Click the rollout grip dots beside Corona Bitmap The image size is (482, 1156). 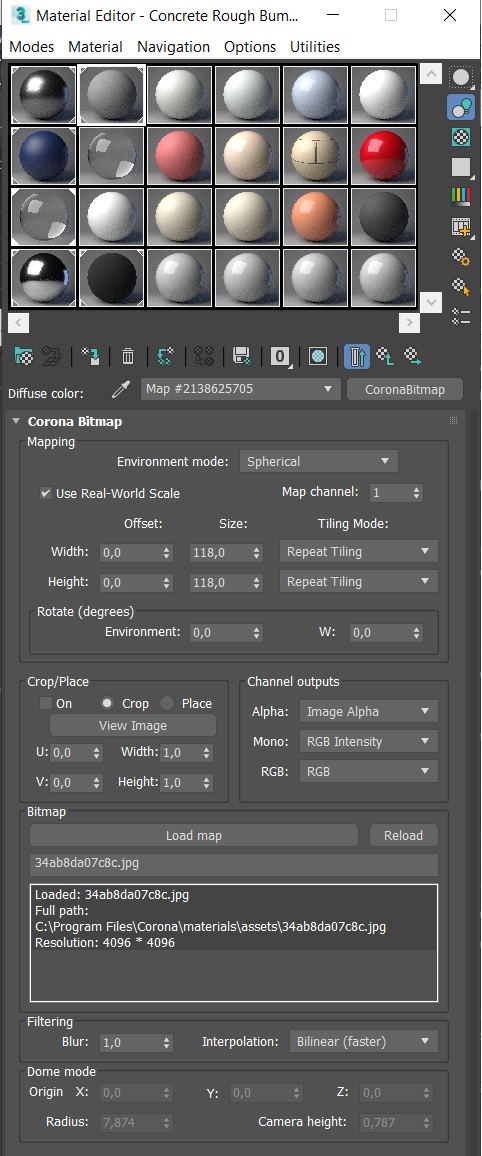pyautogui.click(x=454, y=421)
